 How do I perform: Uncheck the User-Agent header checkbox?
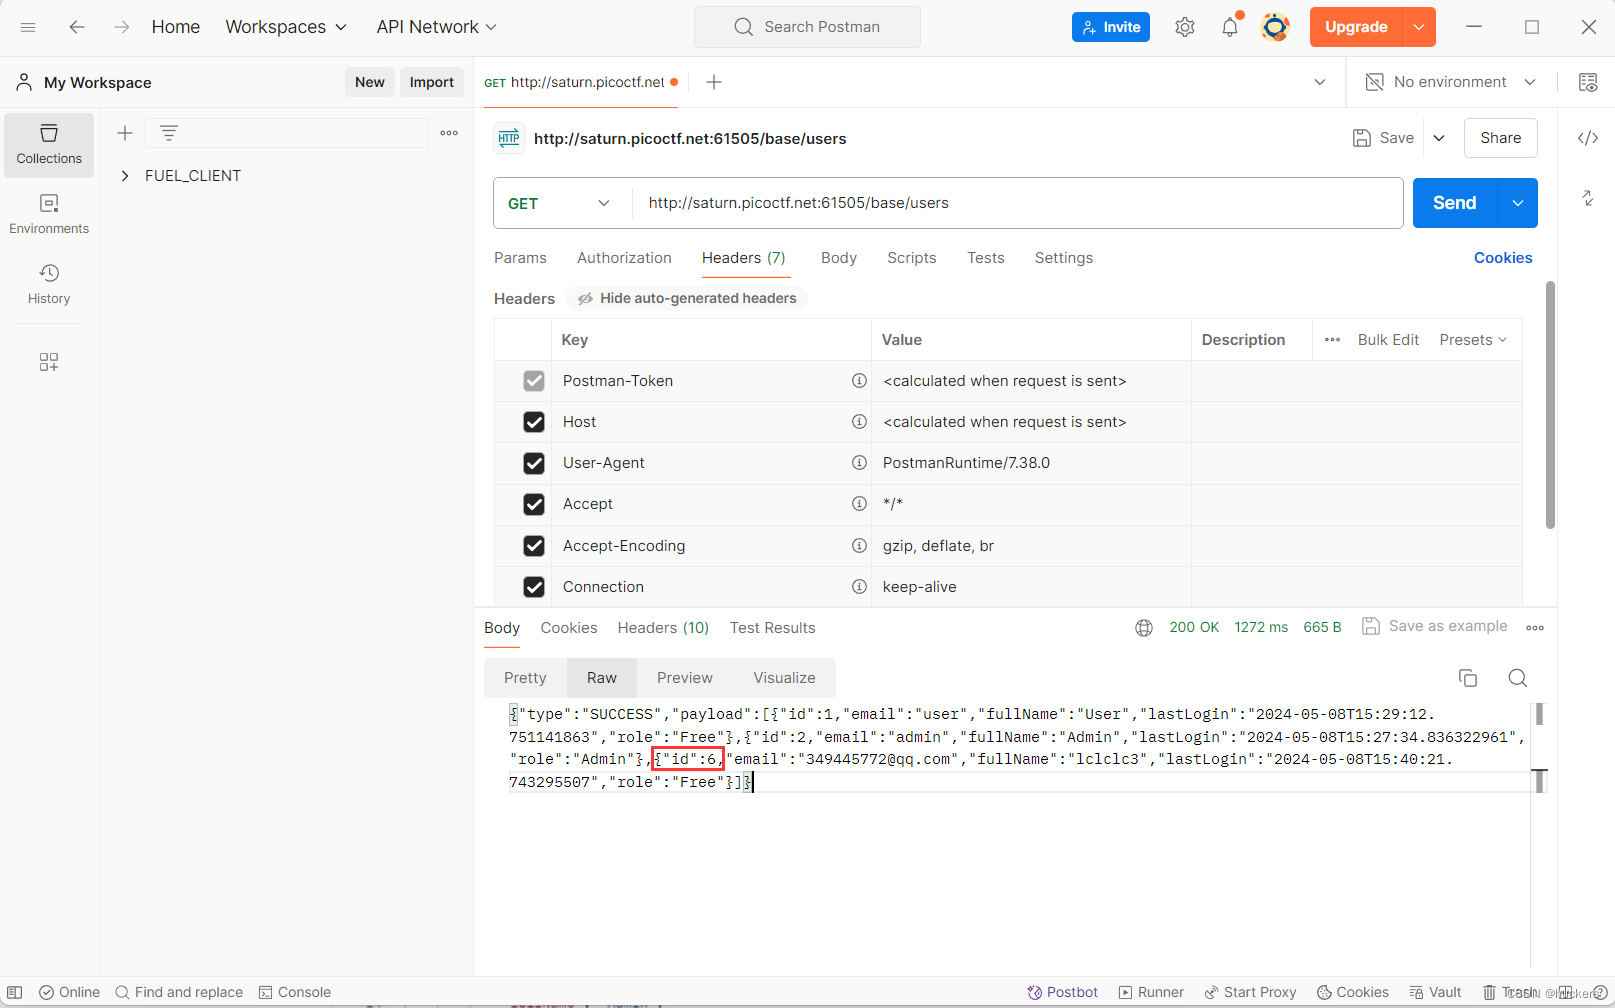534,463
